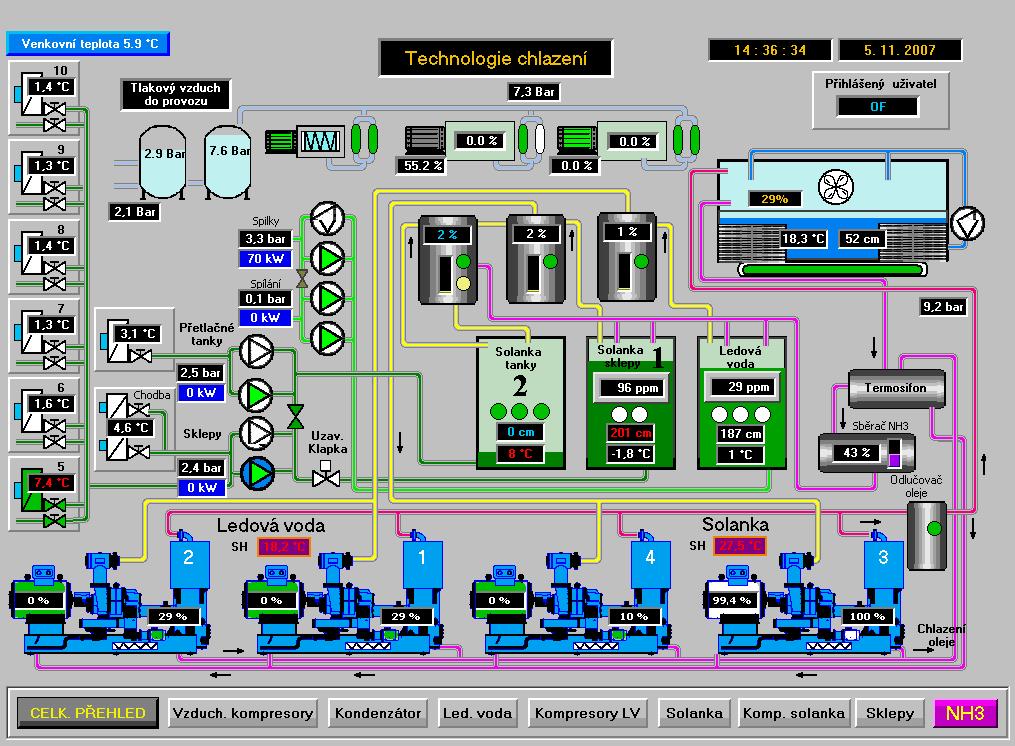This screenshot has height=746, width=1015.
Task: Click the green air dryer next to the 0.0 % box
Action: tap(577, 140)
